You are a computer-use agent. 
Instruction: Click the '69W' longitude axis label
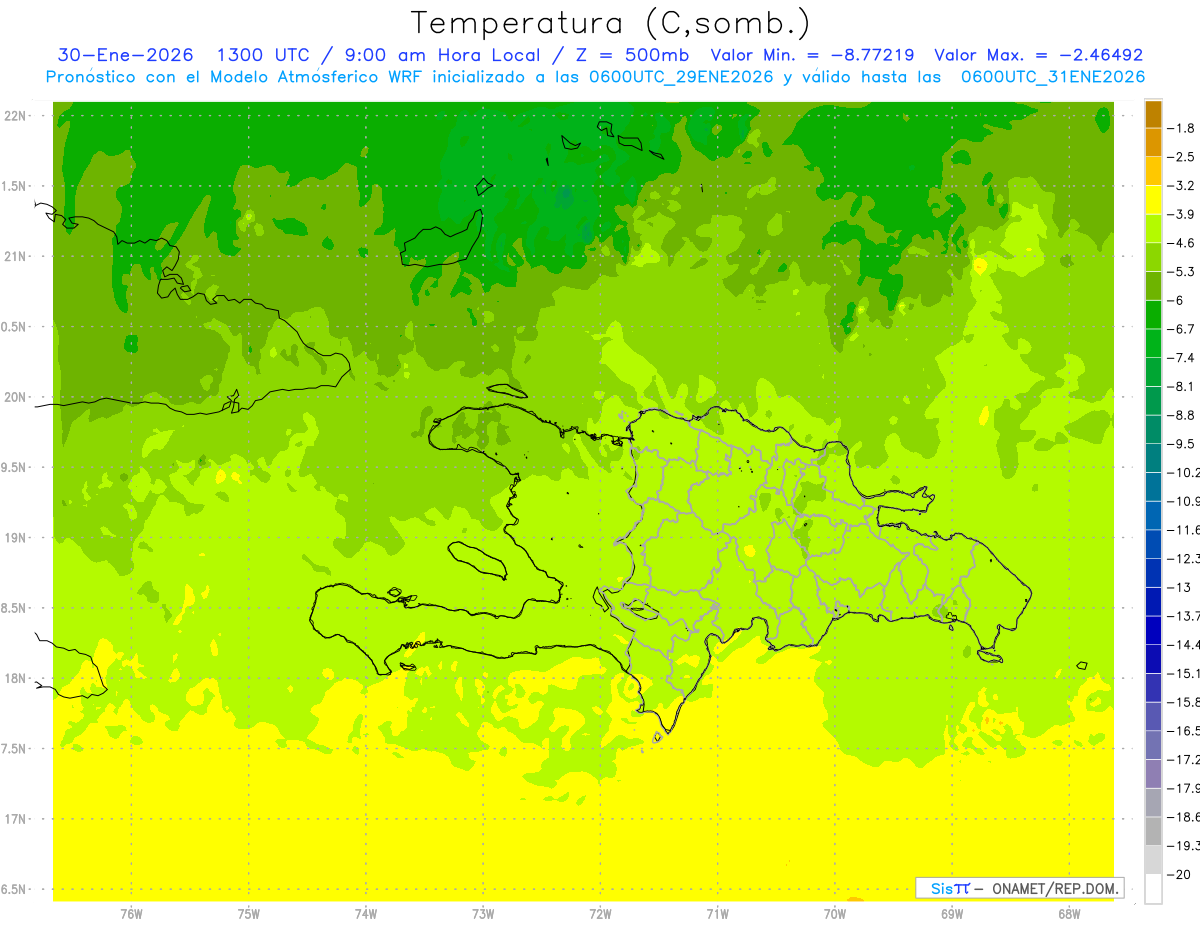pos(951,913)
